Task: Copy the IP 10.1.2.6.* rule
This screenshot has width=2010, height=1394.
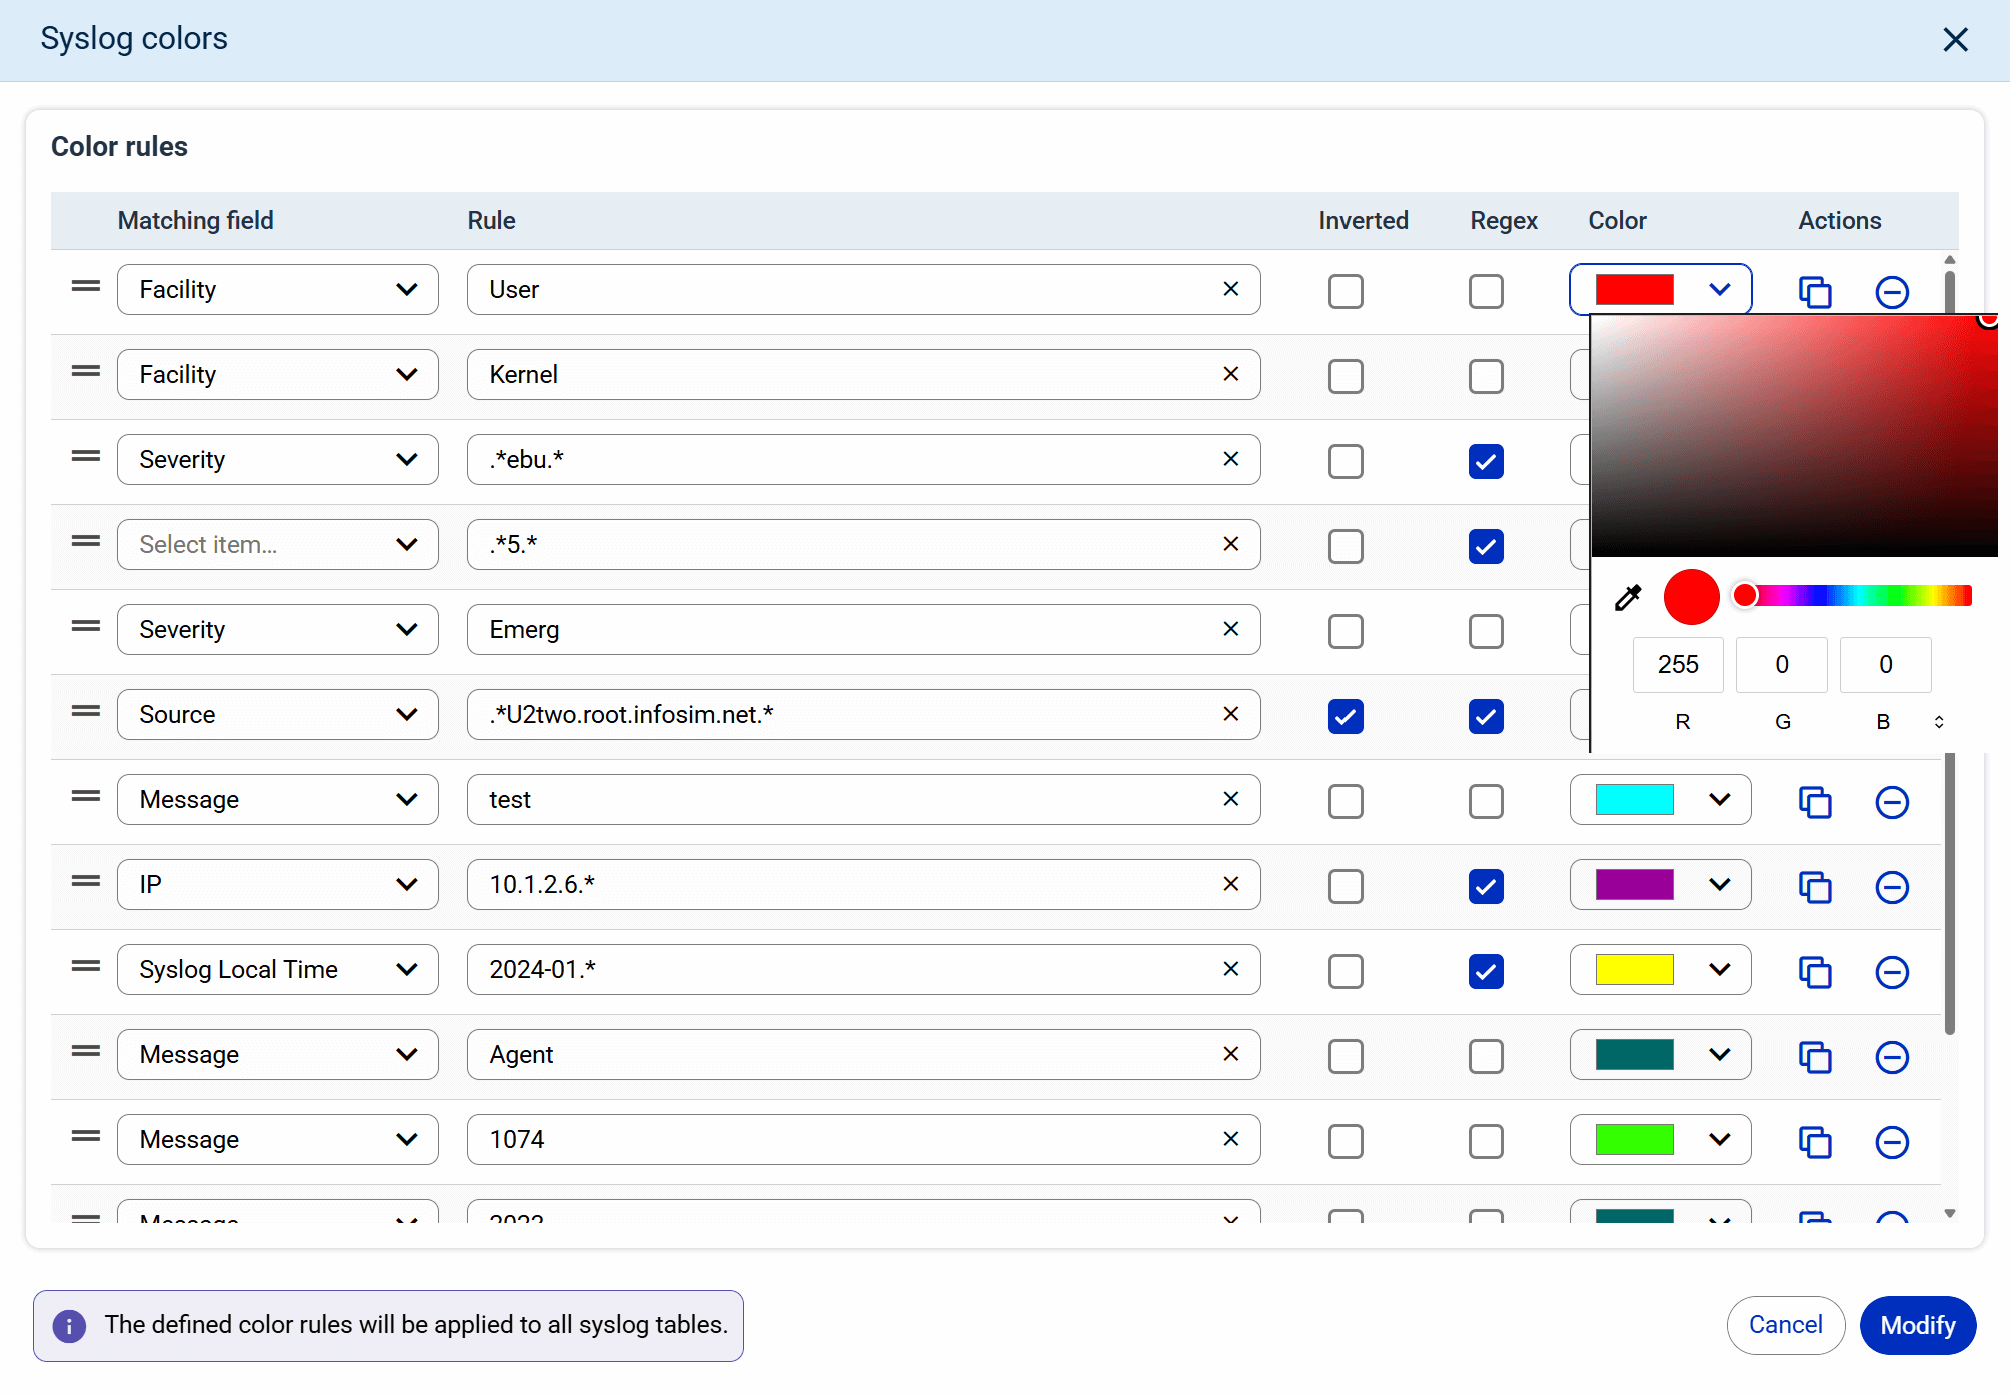Action: tap(1814, 887)
